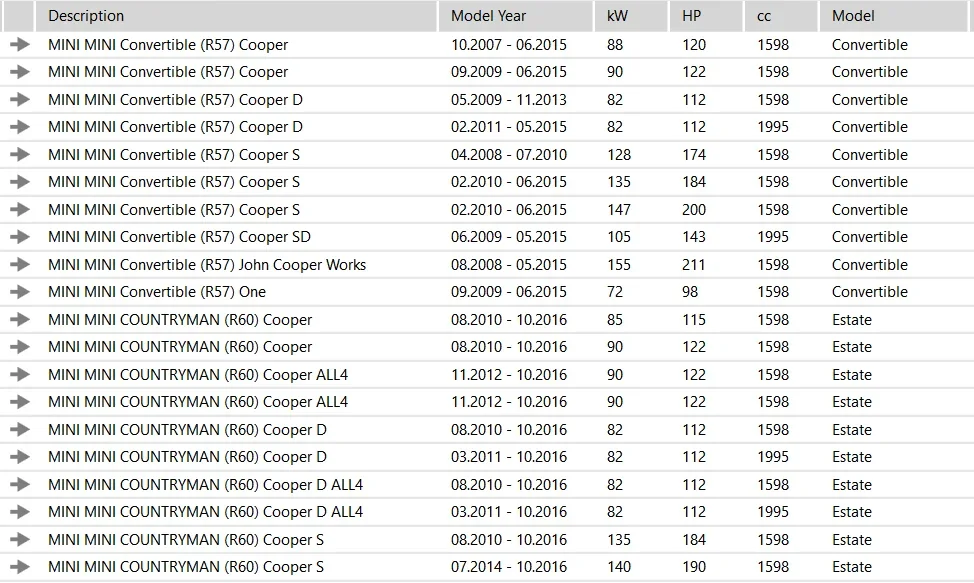Click the HP value '190'
974x583 pixels.
coord(694,567)
